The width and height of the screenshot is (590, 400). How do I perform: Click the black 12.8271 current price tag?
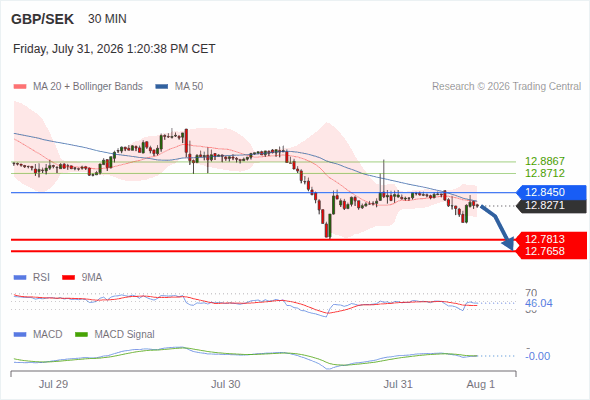point(551,205)
